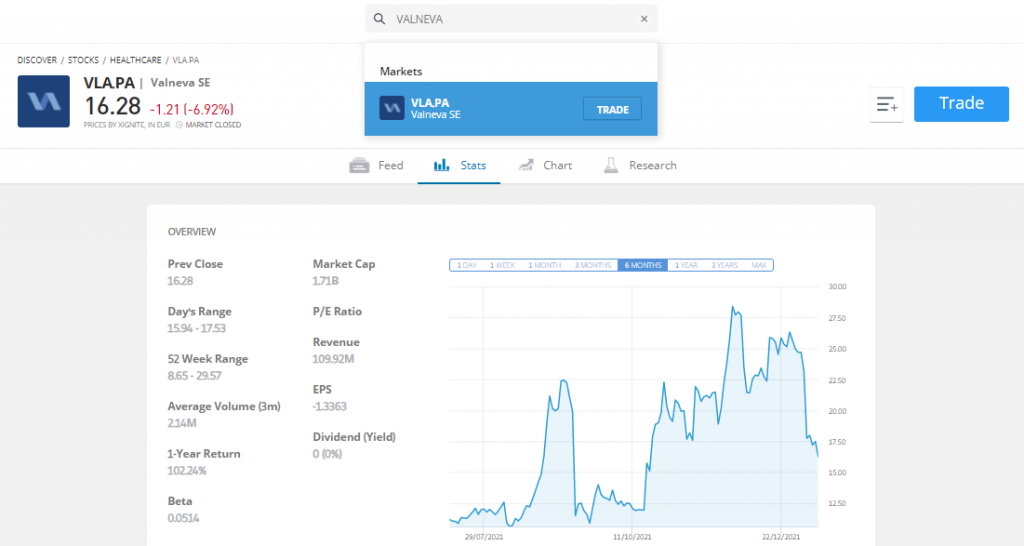This screenshot has height=546, width=1024.
Task: Open the Research tab
Action: point(640,166)
